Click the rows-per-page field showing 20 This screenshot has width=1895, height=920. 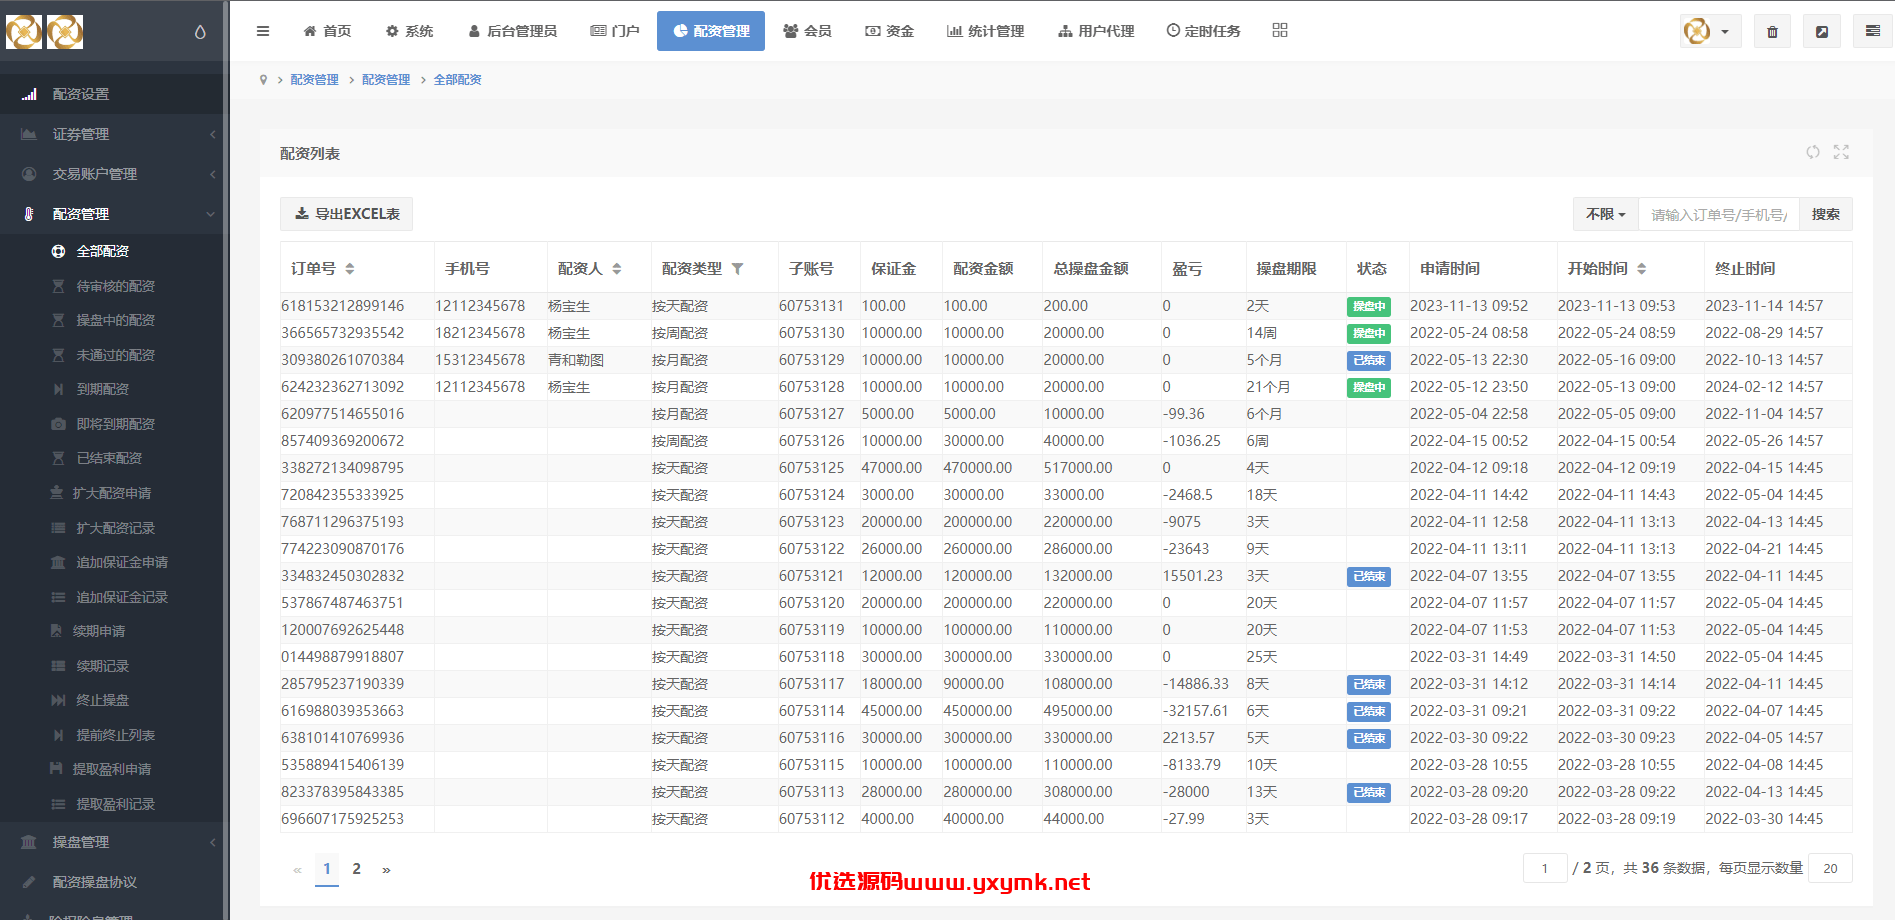pyautogui.click(x=1830, y=868)
